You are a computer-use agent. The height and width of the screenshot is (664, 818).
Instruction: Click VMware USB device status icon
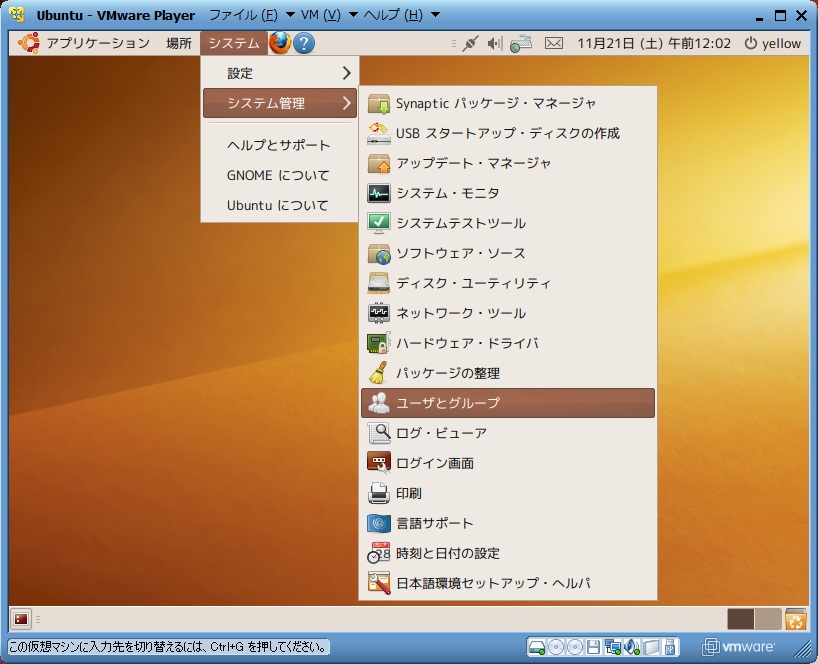(669, 647)
